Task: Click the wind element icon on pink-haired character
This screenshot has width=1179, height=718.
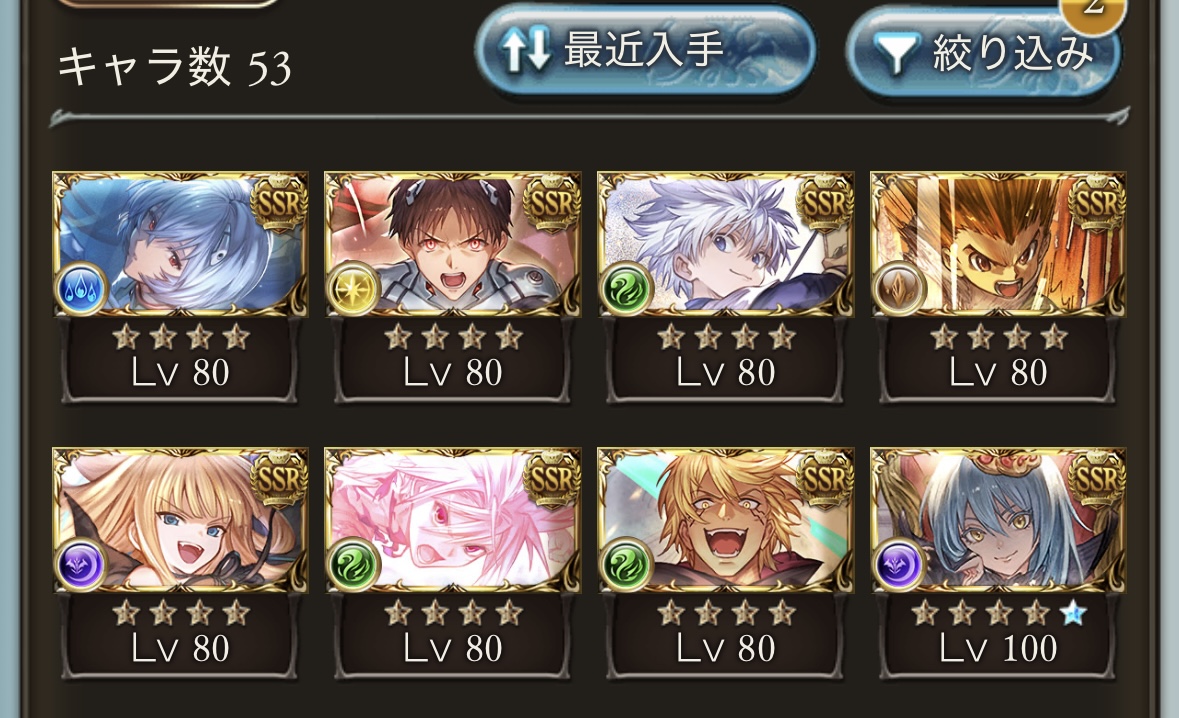Action: (353, 565)
